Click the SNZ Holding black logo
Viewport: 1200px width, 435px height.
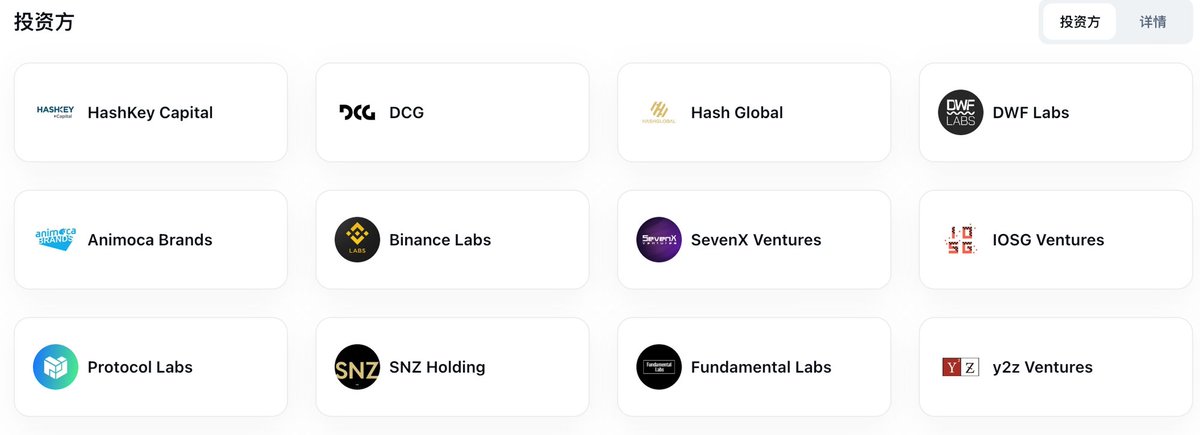click(357, 367)
